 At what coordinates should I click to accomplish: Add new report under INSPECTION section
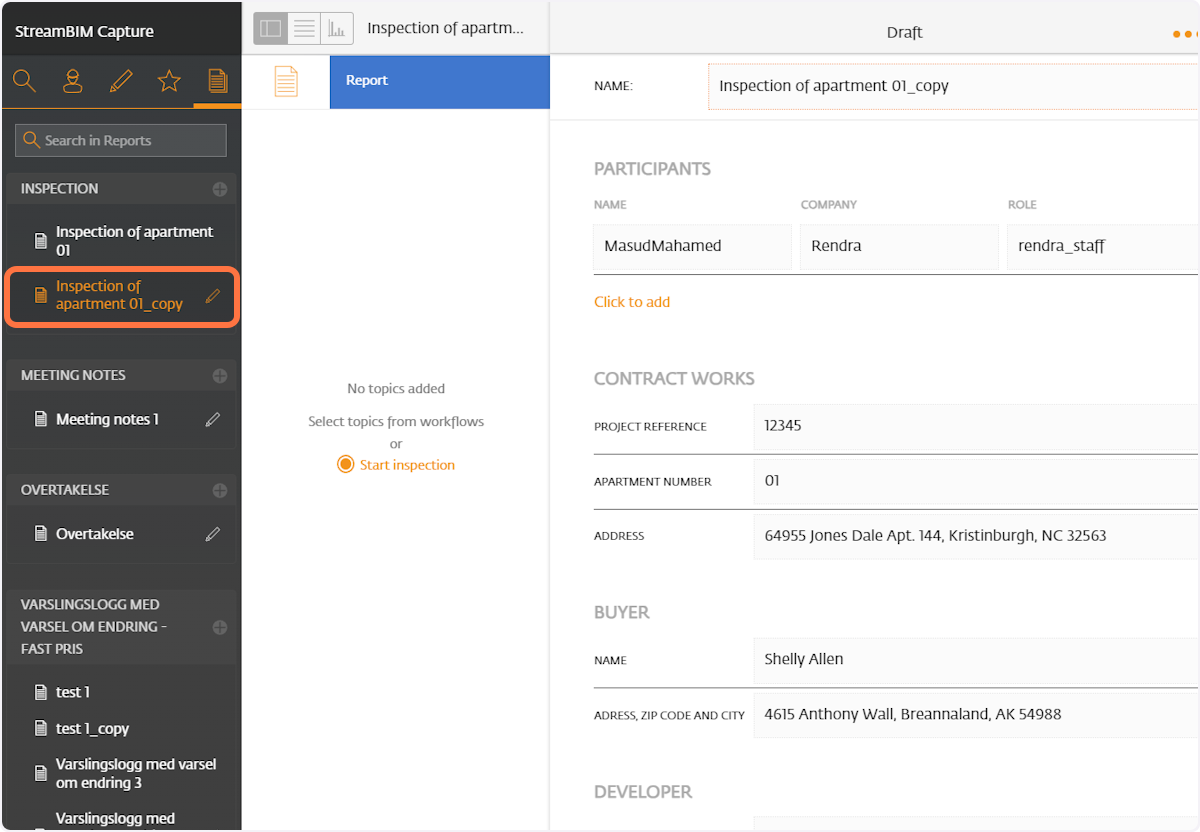pyautogui.click(x=220, y=189)
